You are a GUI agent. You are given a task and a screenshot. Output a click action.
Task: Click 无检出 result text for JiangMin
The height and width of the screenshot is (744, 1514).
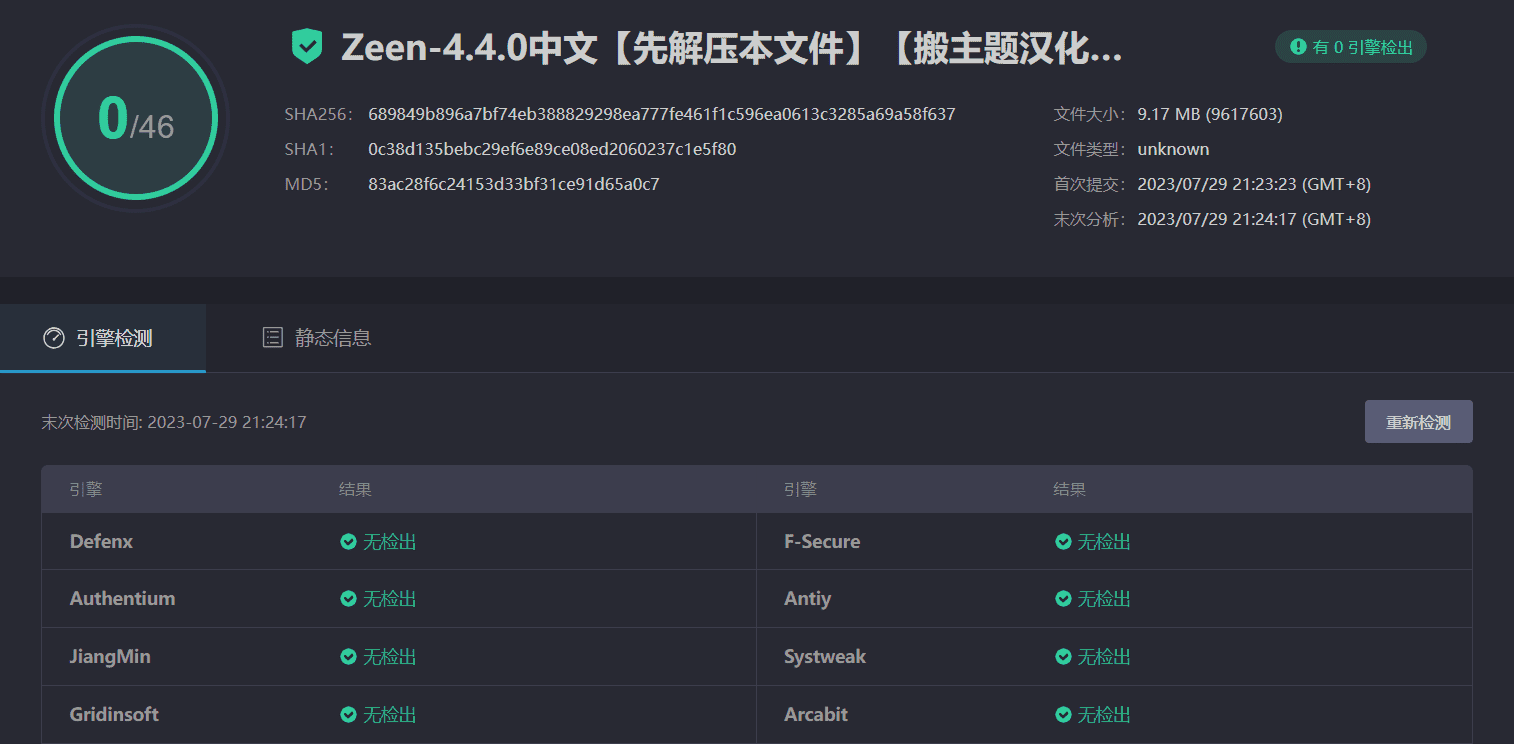click(389, 657)
